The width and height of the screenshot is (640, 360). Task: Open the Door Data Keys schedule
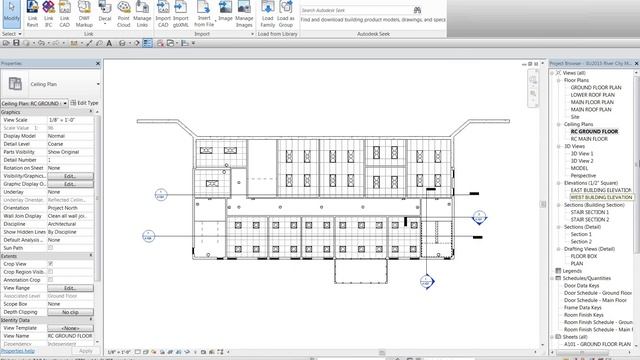[x=582, y=286]
